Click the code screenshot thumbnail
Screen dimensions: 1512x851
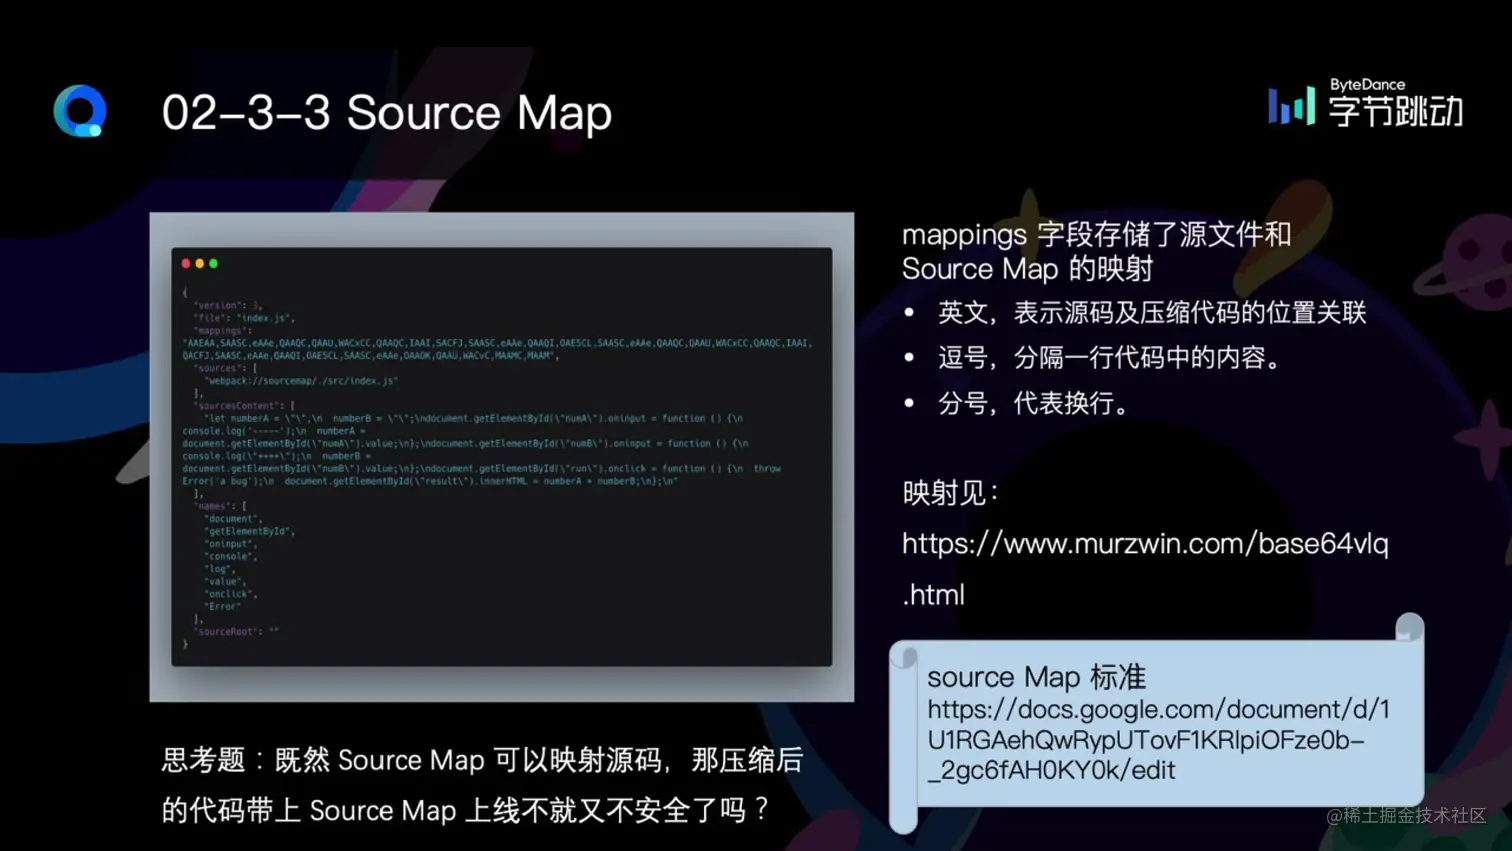point(502,457)
